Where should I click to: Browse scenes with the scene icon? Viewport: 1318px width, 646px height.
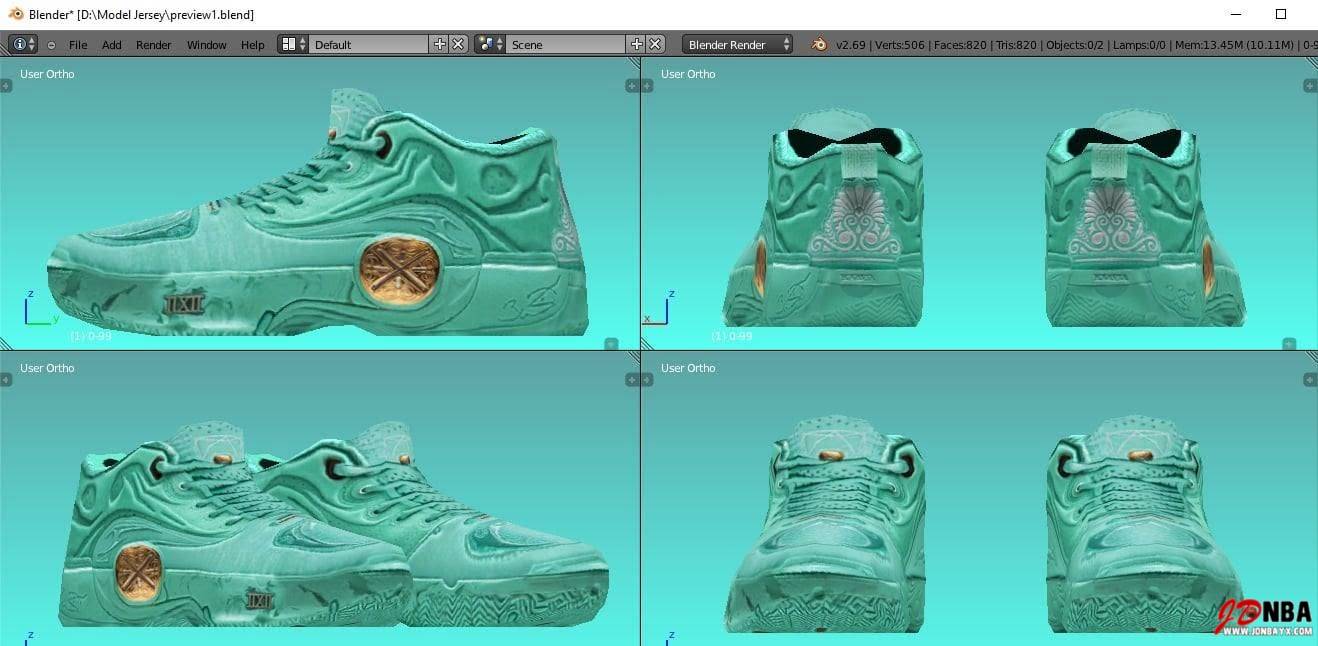[x=490, y=44]
